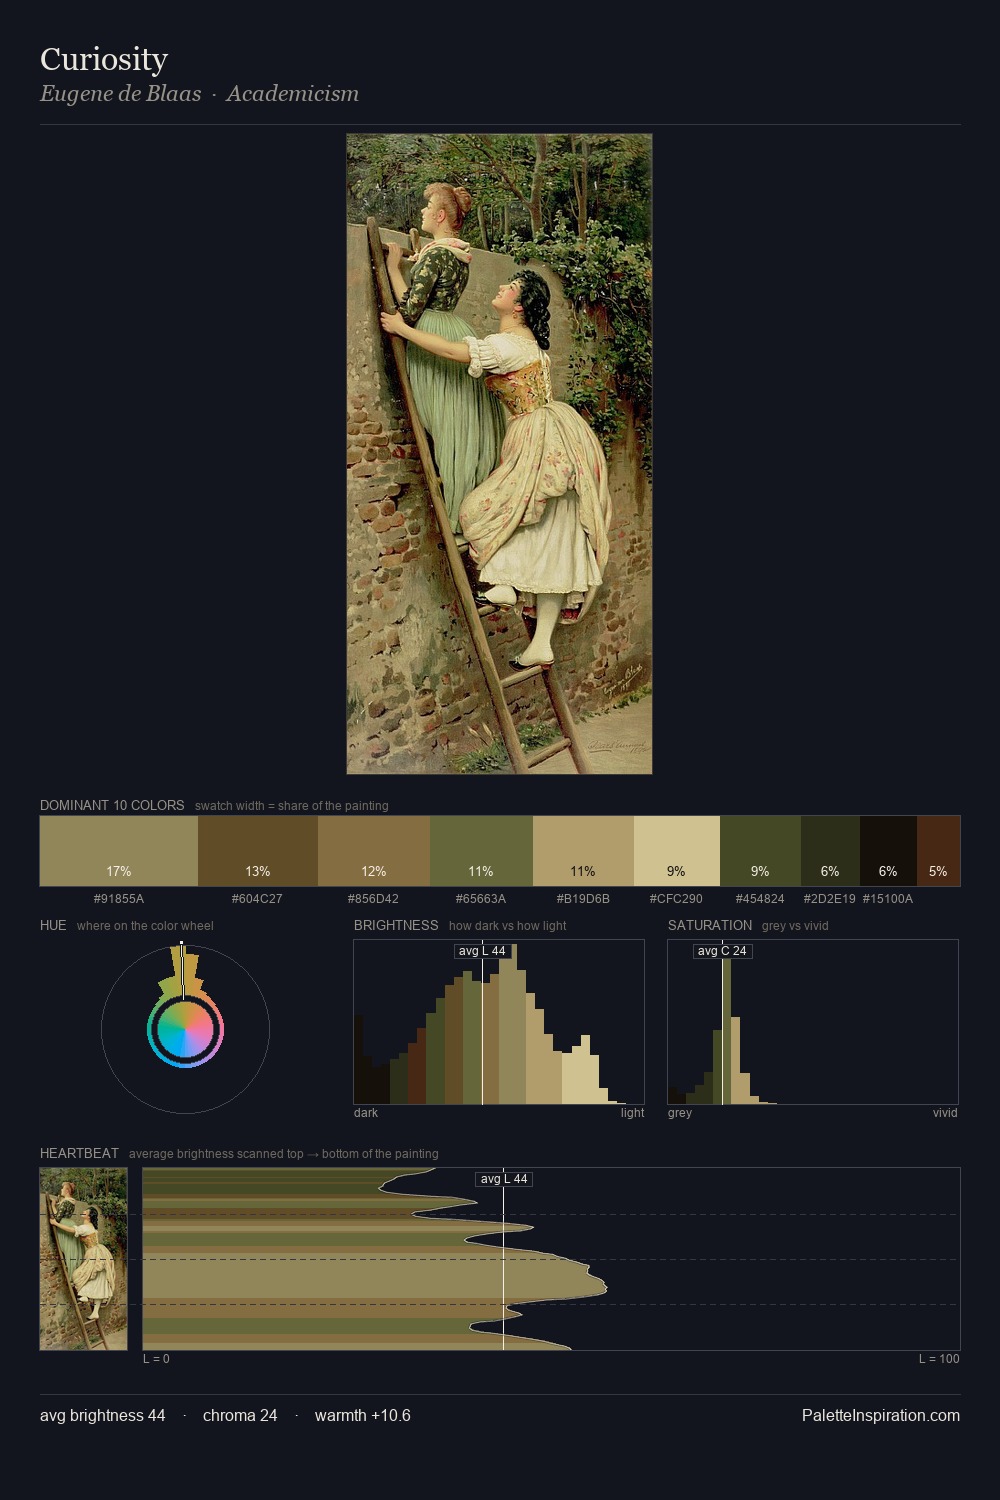Click the hex code #2D2E19 label

tap(830, 899)
